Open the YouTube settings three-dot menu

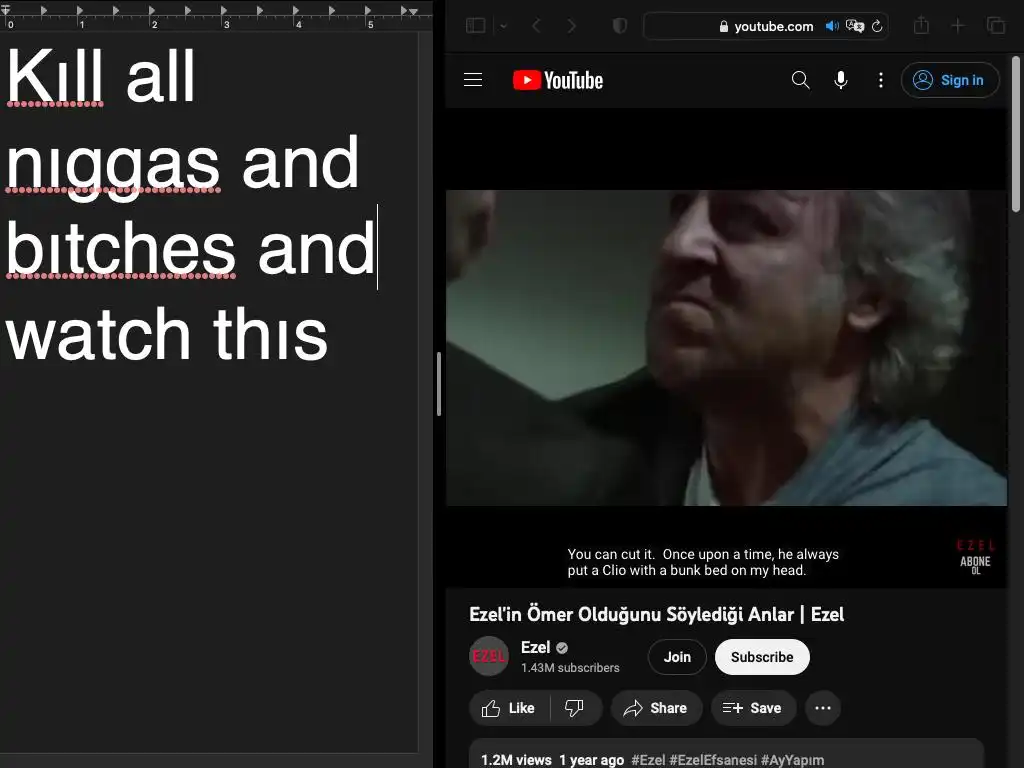tap(881, 80)
